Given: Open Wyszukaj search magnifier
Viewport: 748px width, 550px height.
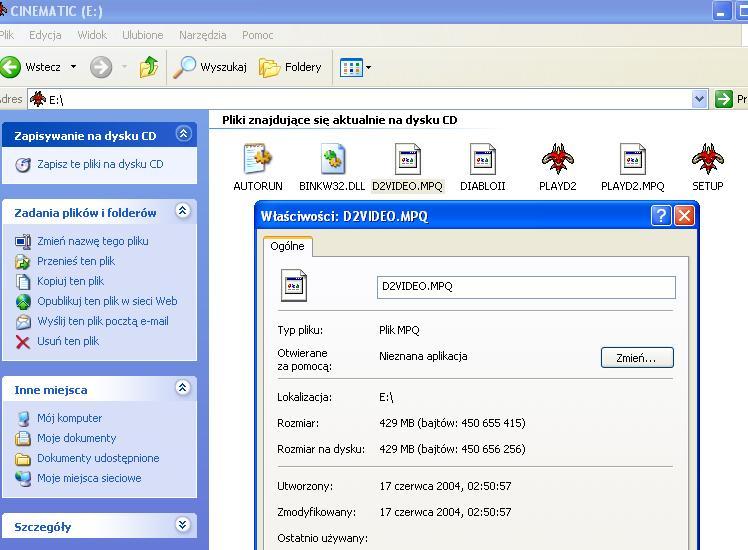Looking at the screenshot, I should pyautogui.click(x=185, y=67).
